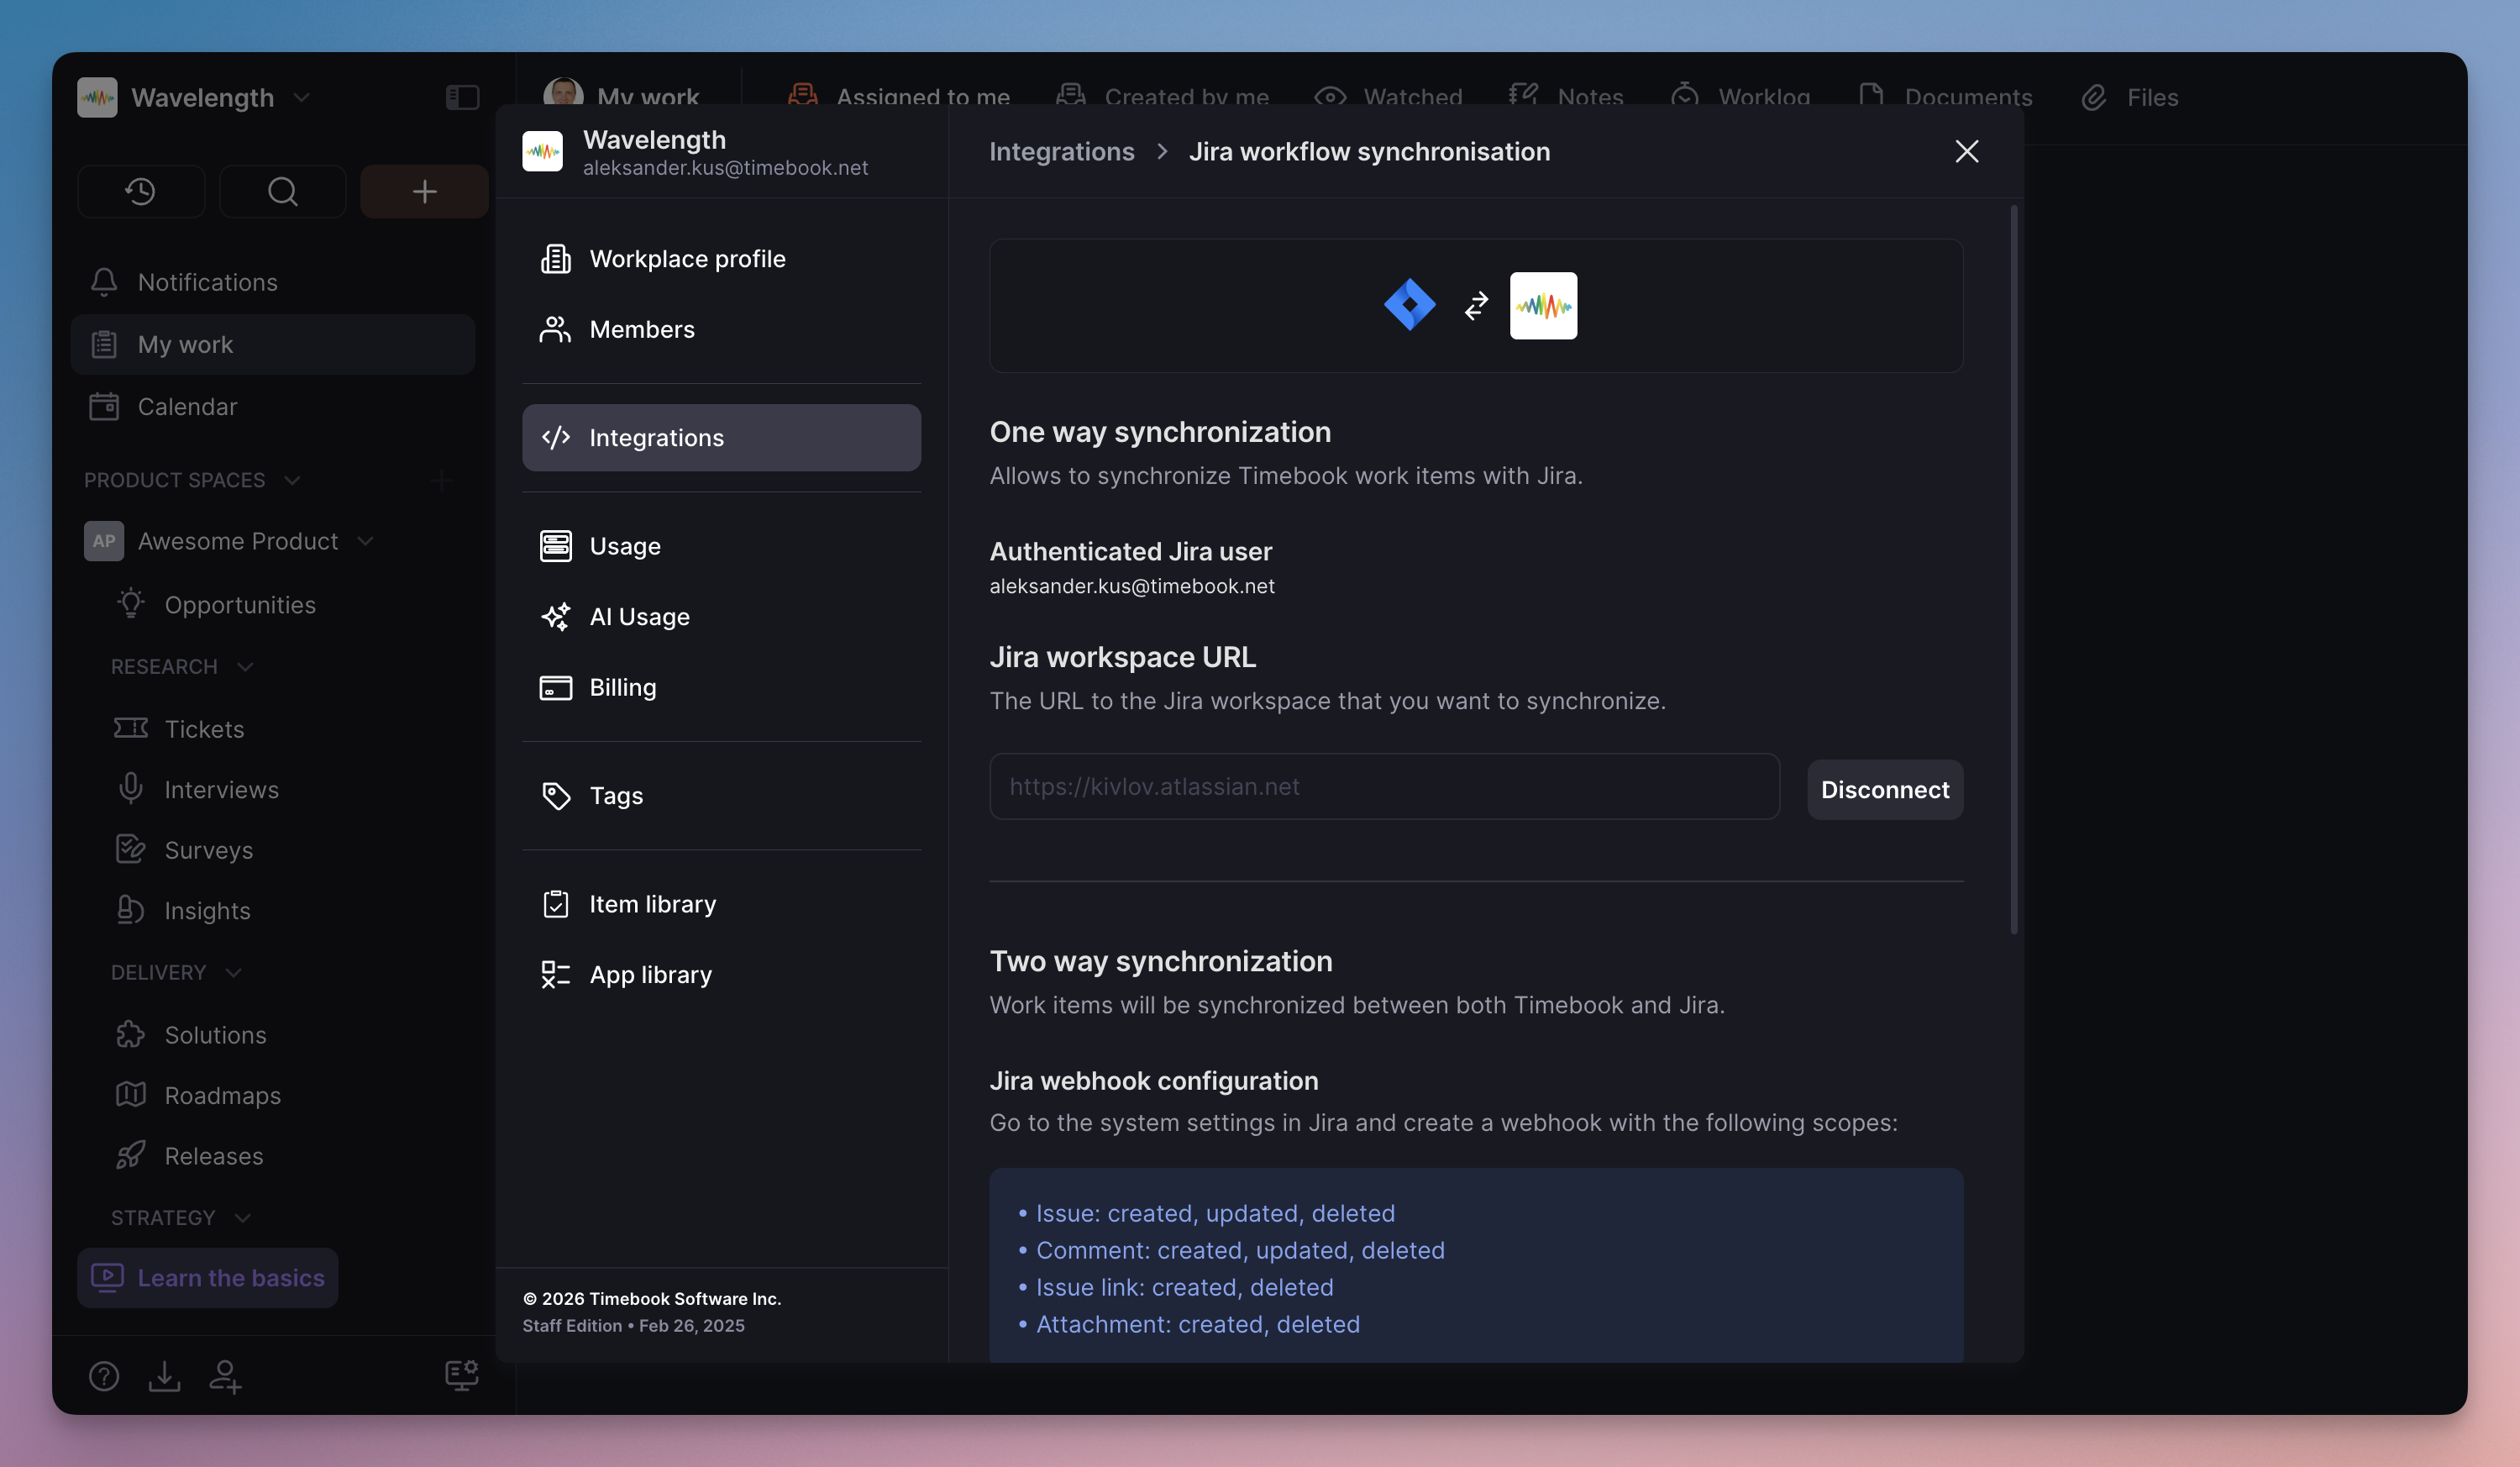Screen dimensions: 2520x1467
Task: Select Members in settings menu
Action: pyautogui.click(x=641, y=329)
